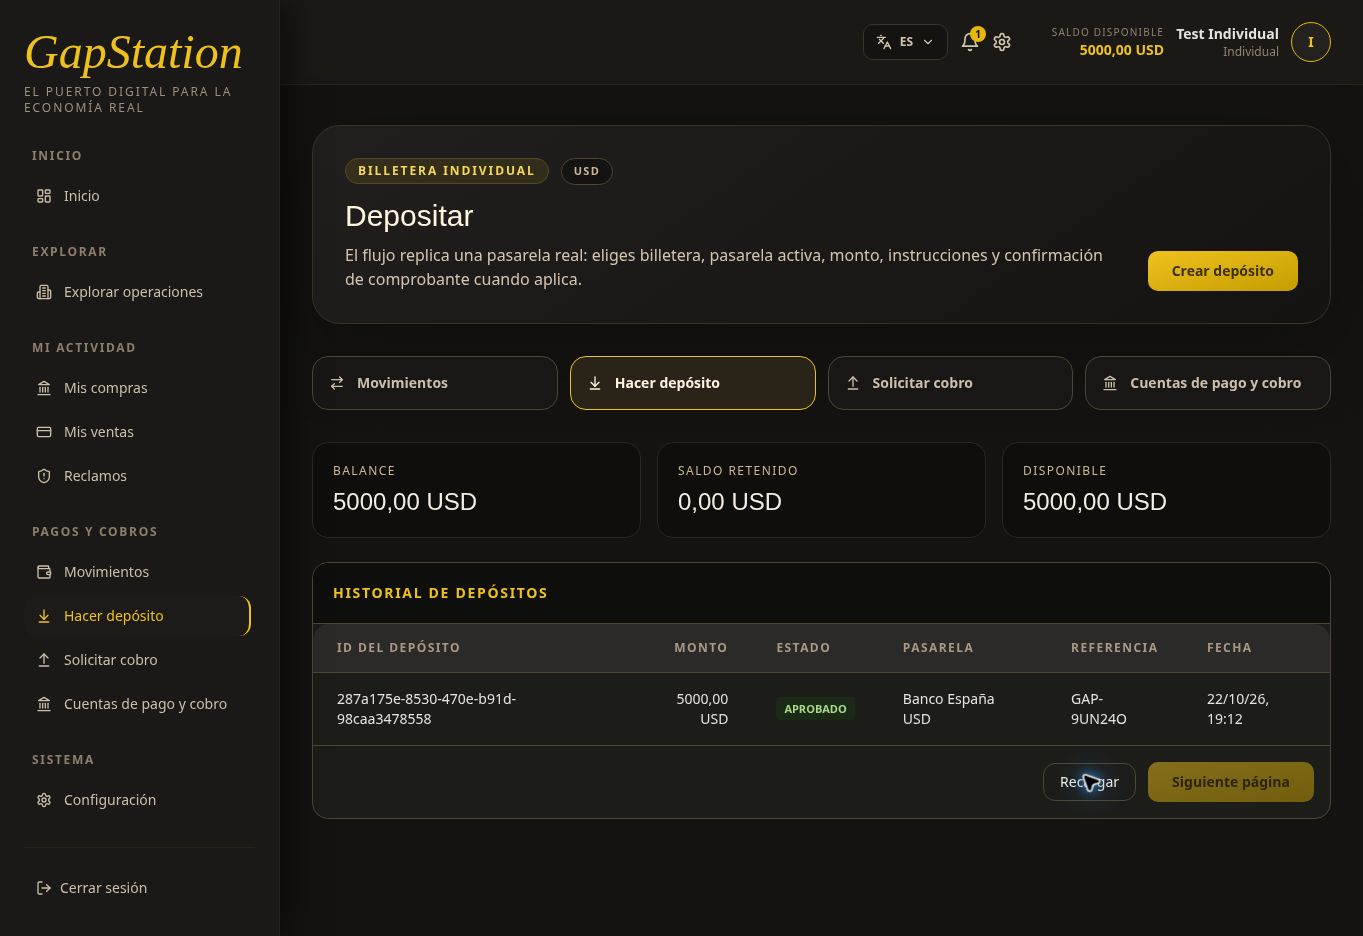Viewport: 1363px width, 936px height.
Task: Click Test Individual user name
Action: (x=1227, y=34)
